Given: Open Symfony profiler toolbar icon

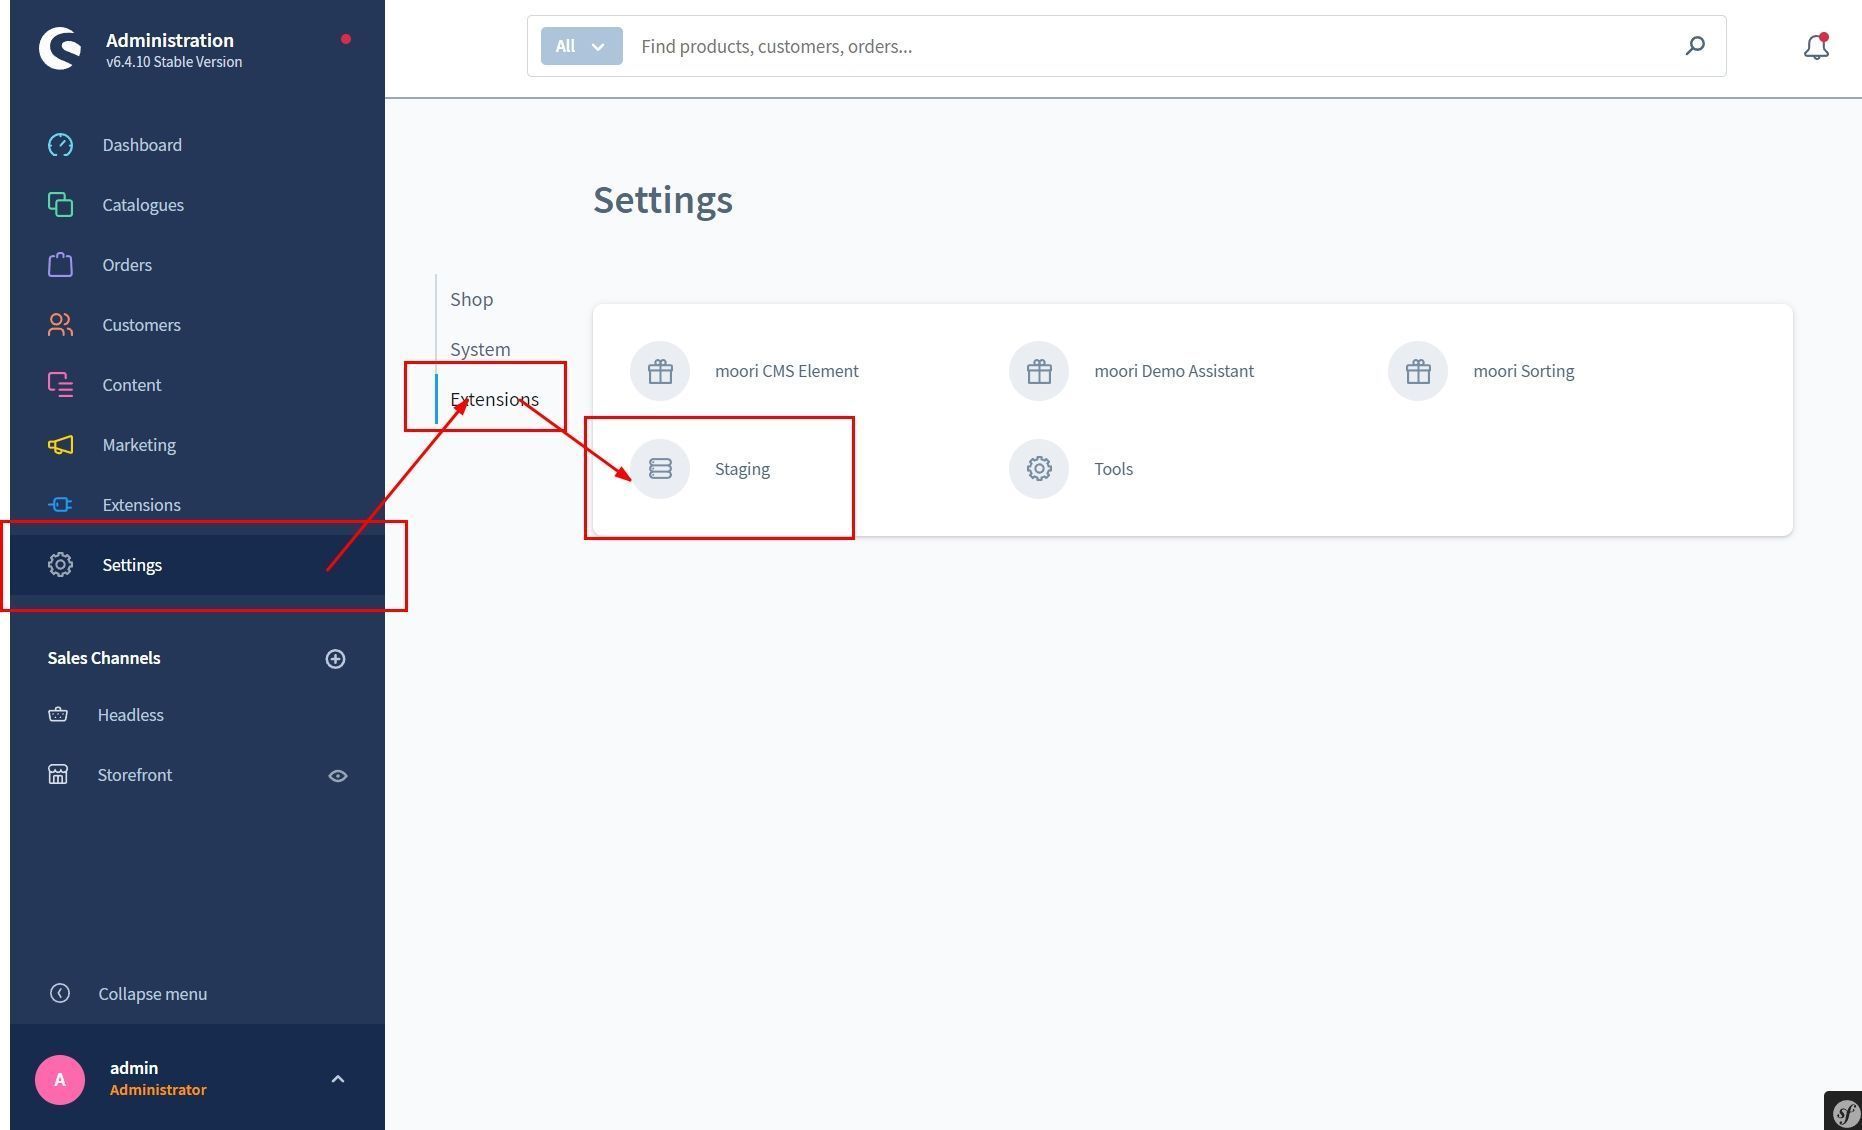Looking at the screenshot, I should (1845, 1112).
